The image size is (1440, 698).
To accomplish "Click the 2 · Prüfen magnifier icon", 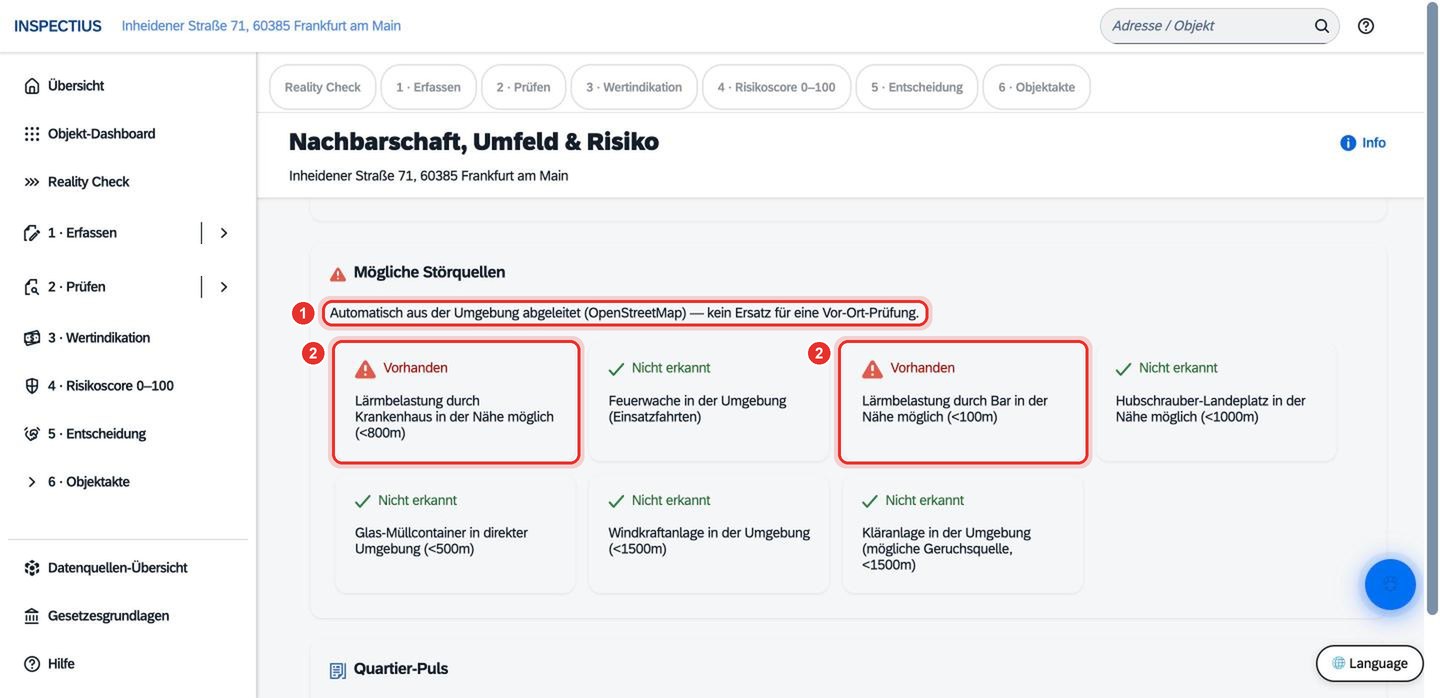I will pyautogui.click(x=32, y=287).
